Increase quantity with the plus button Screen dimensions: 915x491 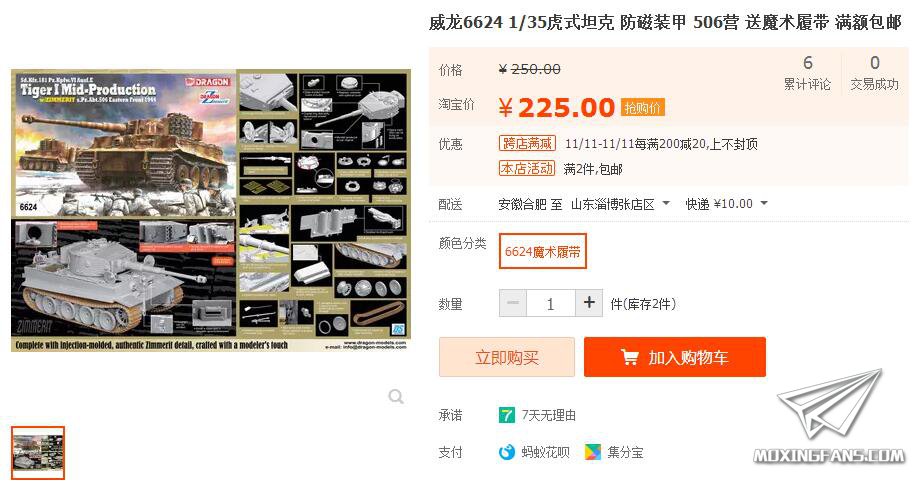[x=589, y=303]
